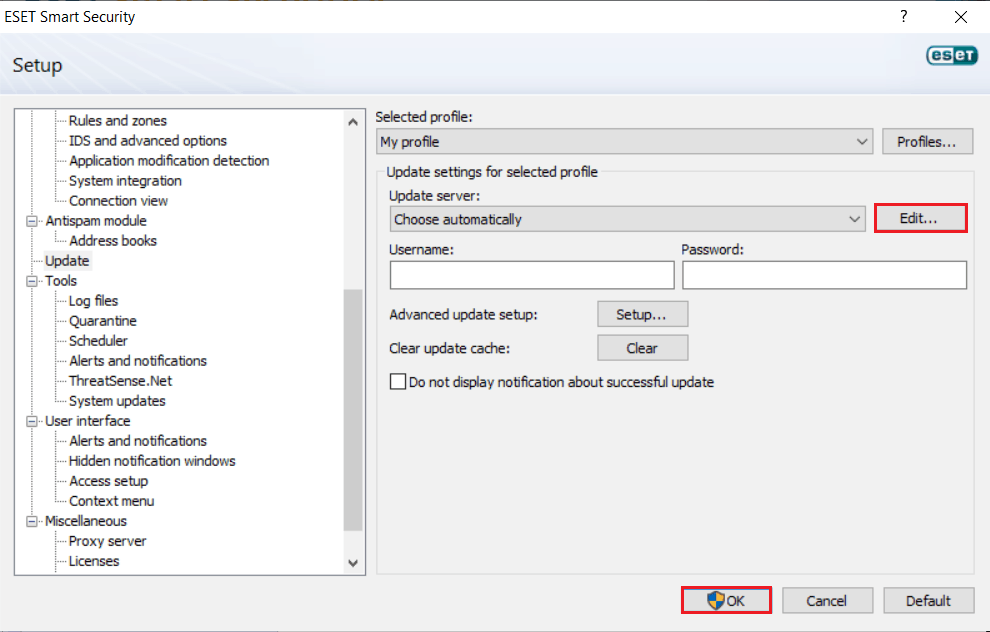The image size is (990, 632).
Task: Select System integration tree item
Action: (125, 181)
